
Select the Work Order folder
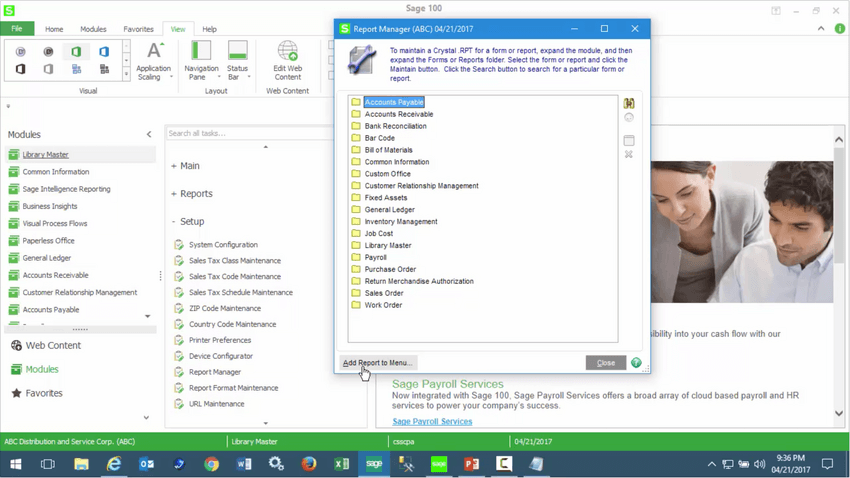[x=383, y=305]
